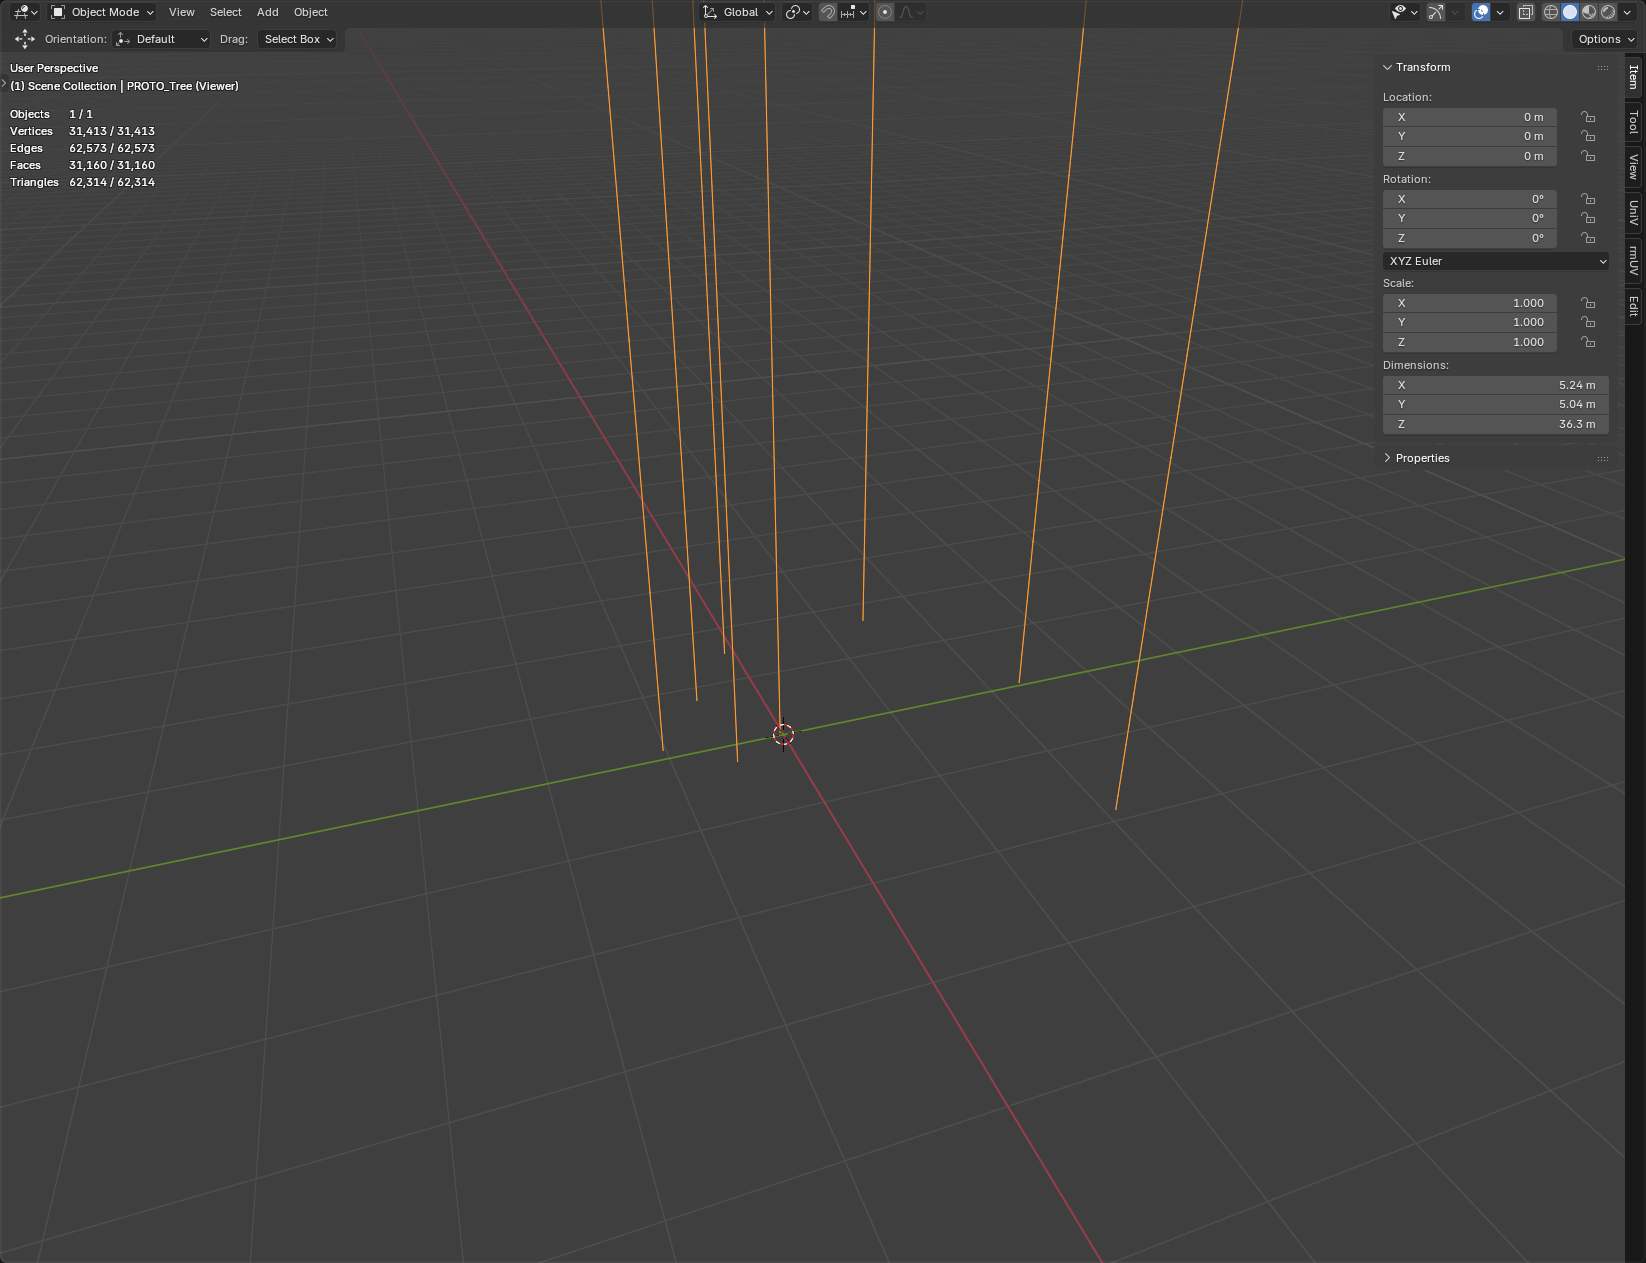The height and width of the screenshot is (1263, 1646).
Task: Open the transform pivot point menu
Action: click(797, 12)
